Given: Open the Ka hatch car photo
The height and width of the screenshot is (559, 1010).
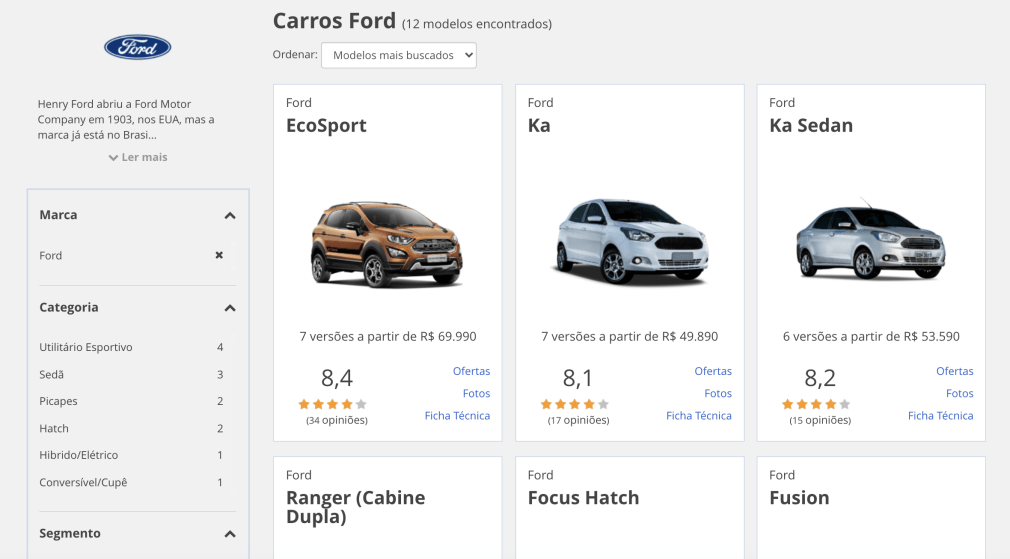Looking at the screenshot, I should (x=629, y=241).
